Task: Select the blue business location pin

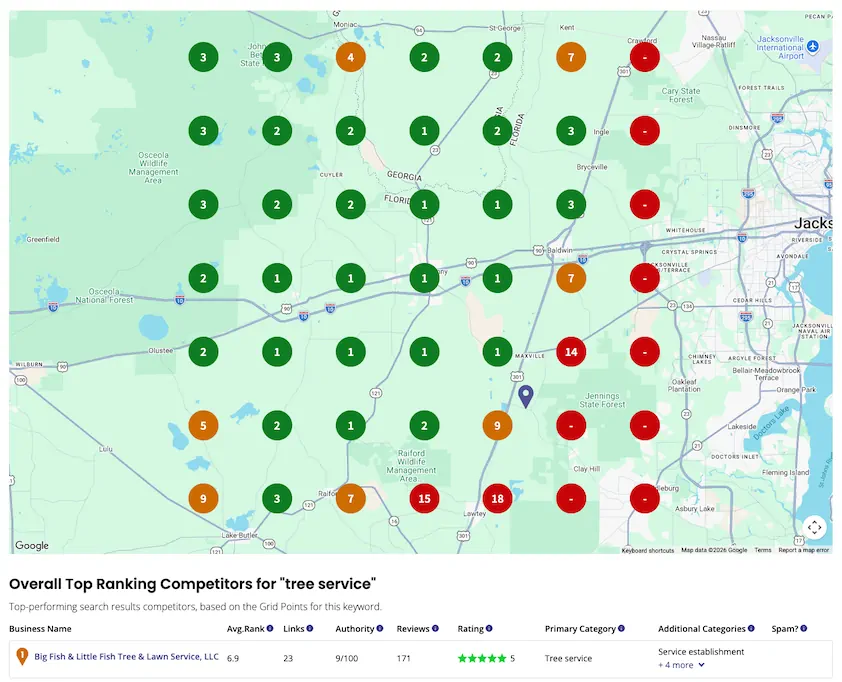Action: [x=526, y=396]
